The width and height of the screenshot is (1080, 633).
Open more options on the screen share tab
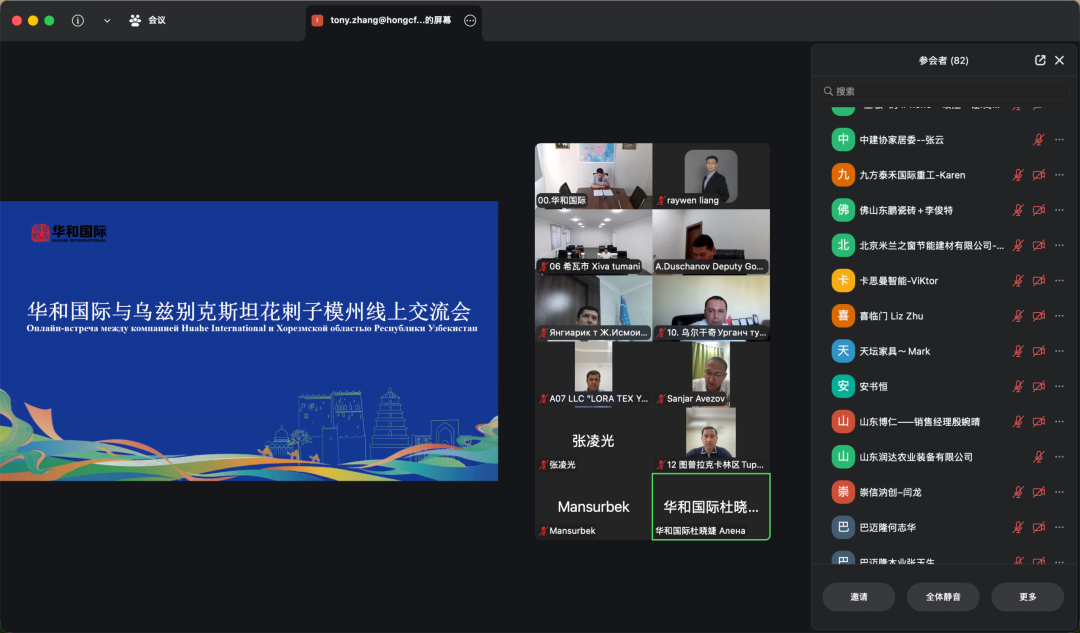pyautogui.click(x=470, y=21)
